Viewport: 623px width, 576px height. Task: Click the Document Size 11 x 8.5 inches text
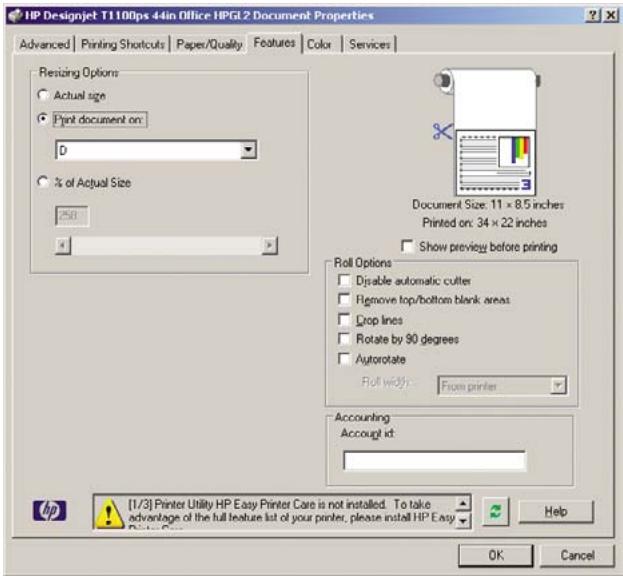coord(488,205)
